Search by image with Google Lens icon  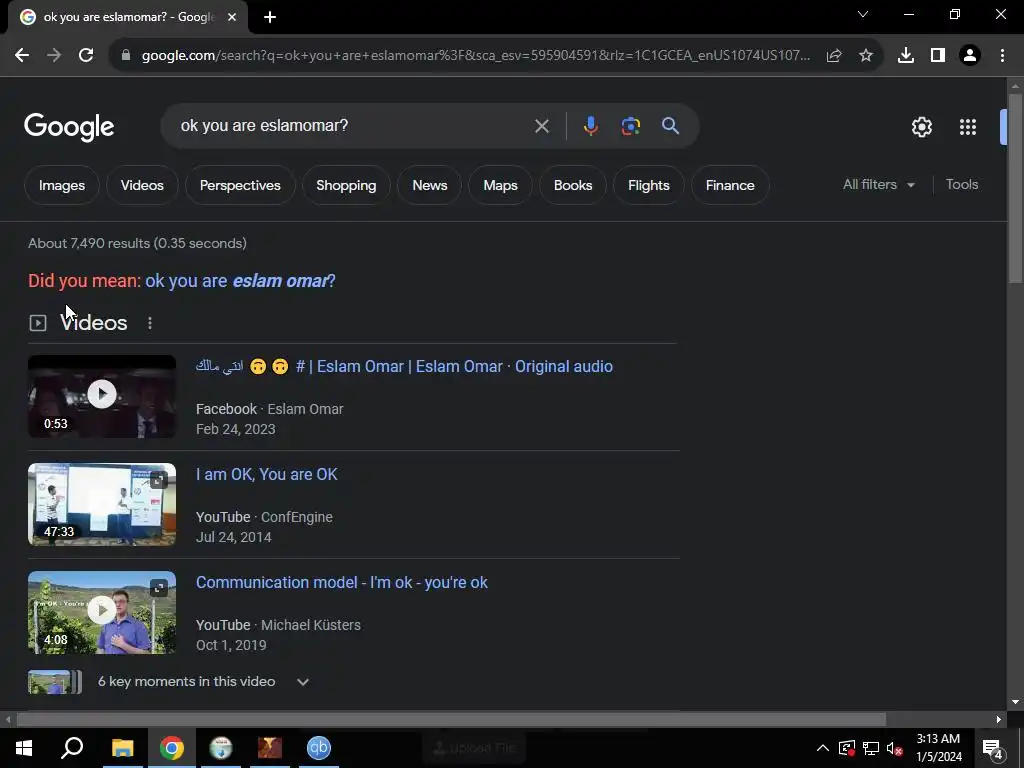coord(631,126)
